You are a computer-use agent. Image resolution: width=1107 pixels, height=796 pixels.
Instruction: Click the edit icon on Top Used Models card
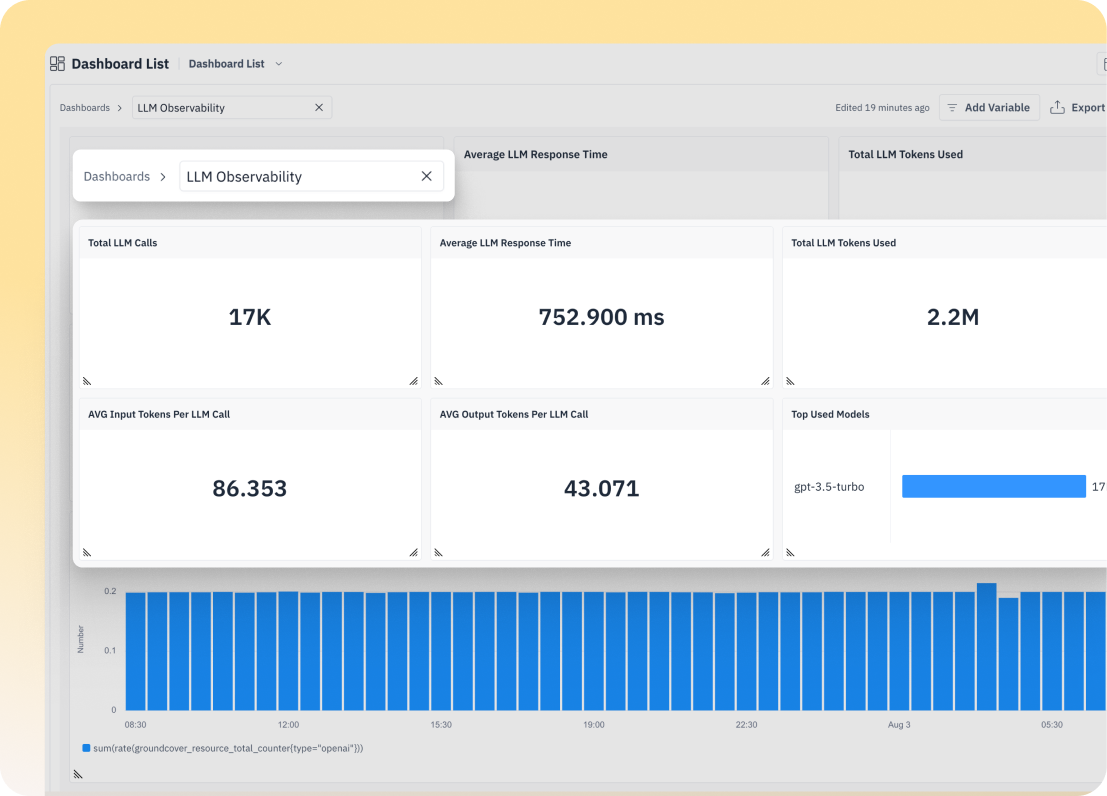coord(791,552)
